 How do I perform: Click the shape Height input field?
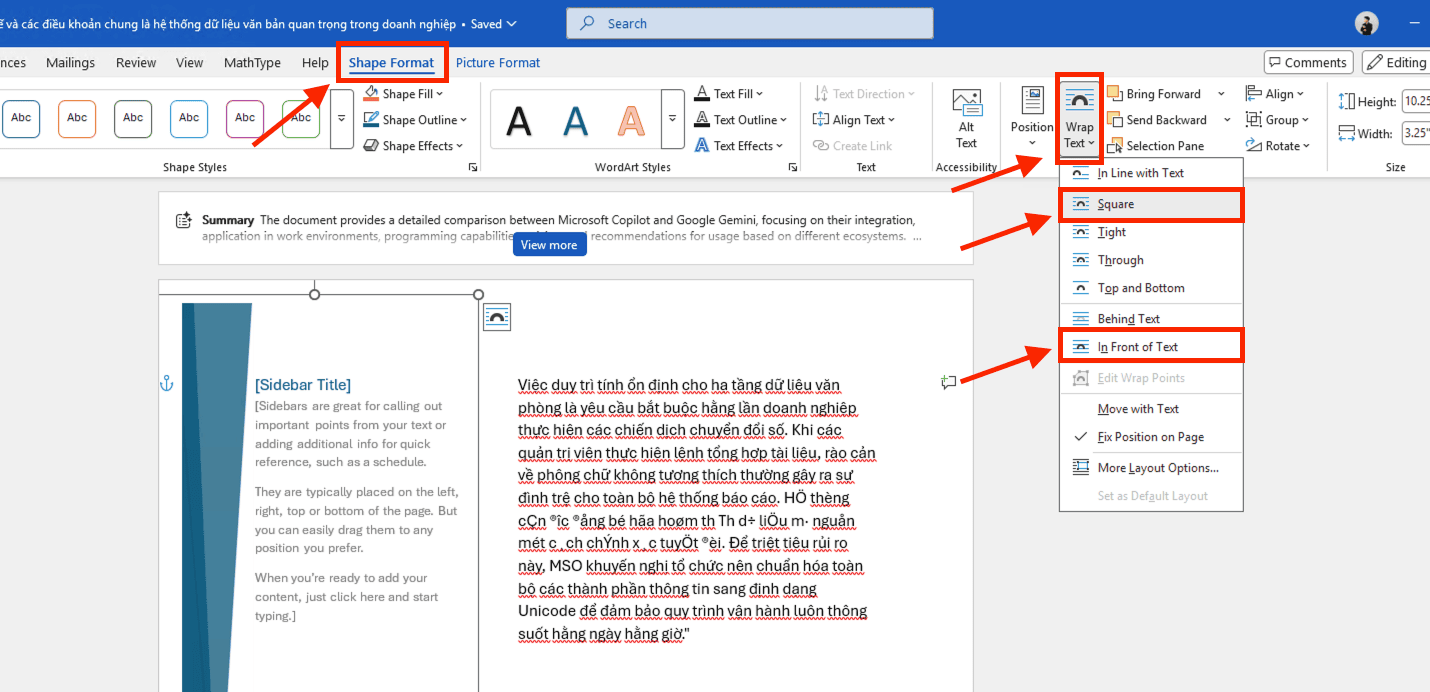[x=1415, y=101]
